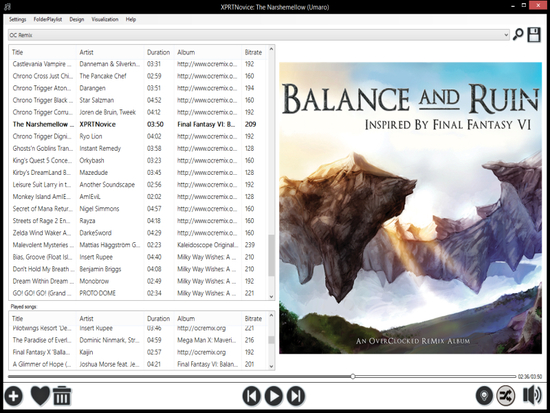Click the song progress slider handle
550x413 pixels.
point(353,377)
